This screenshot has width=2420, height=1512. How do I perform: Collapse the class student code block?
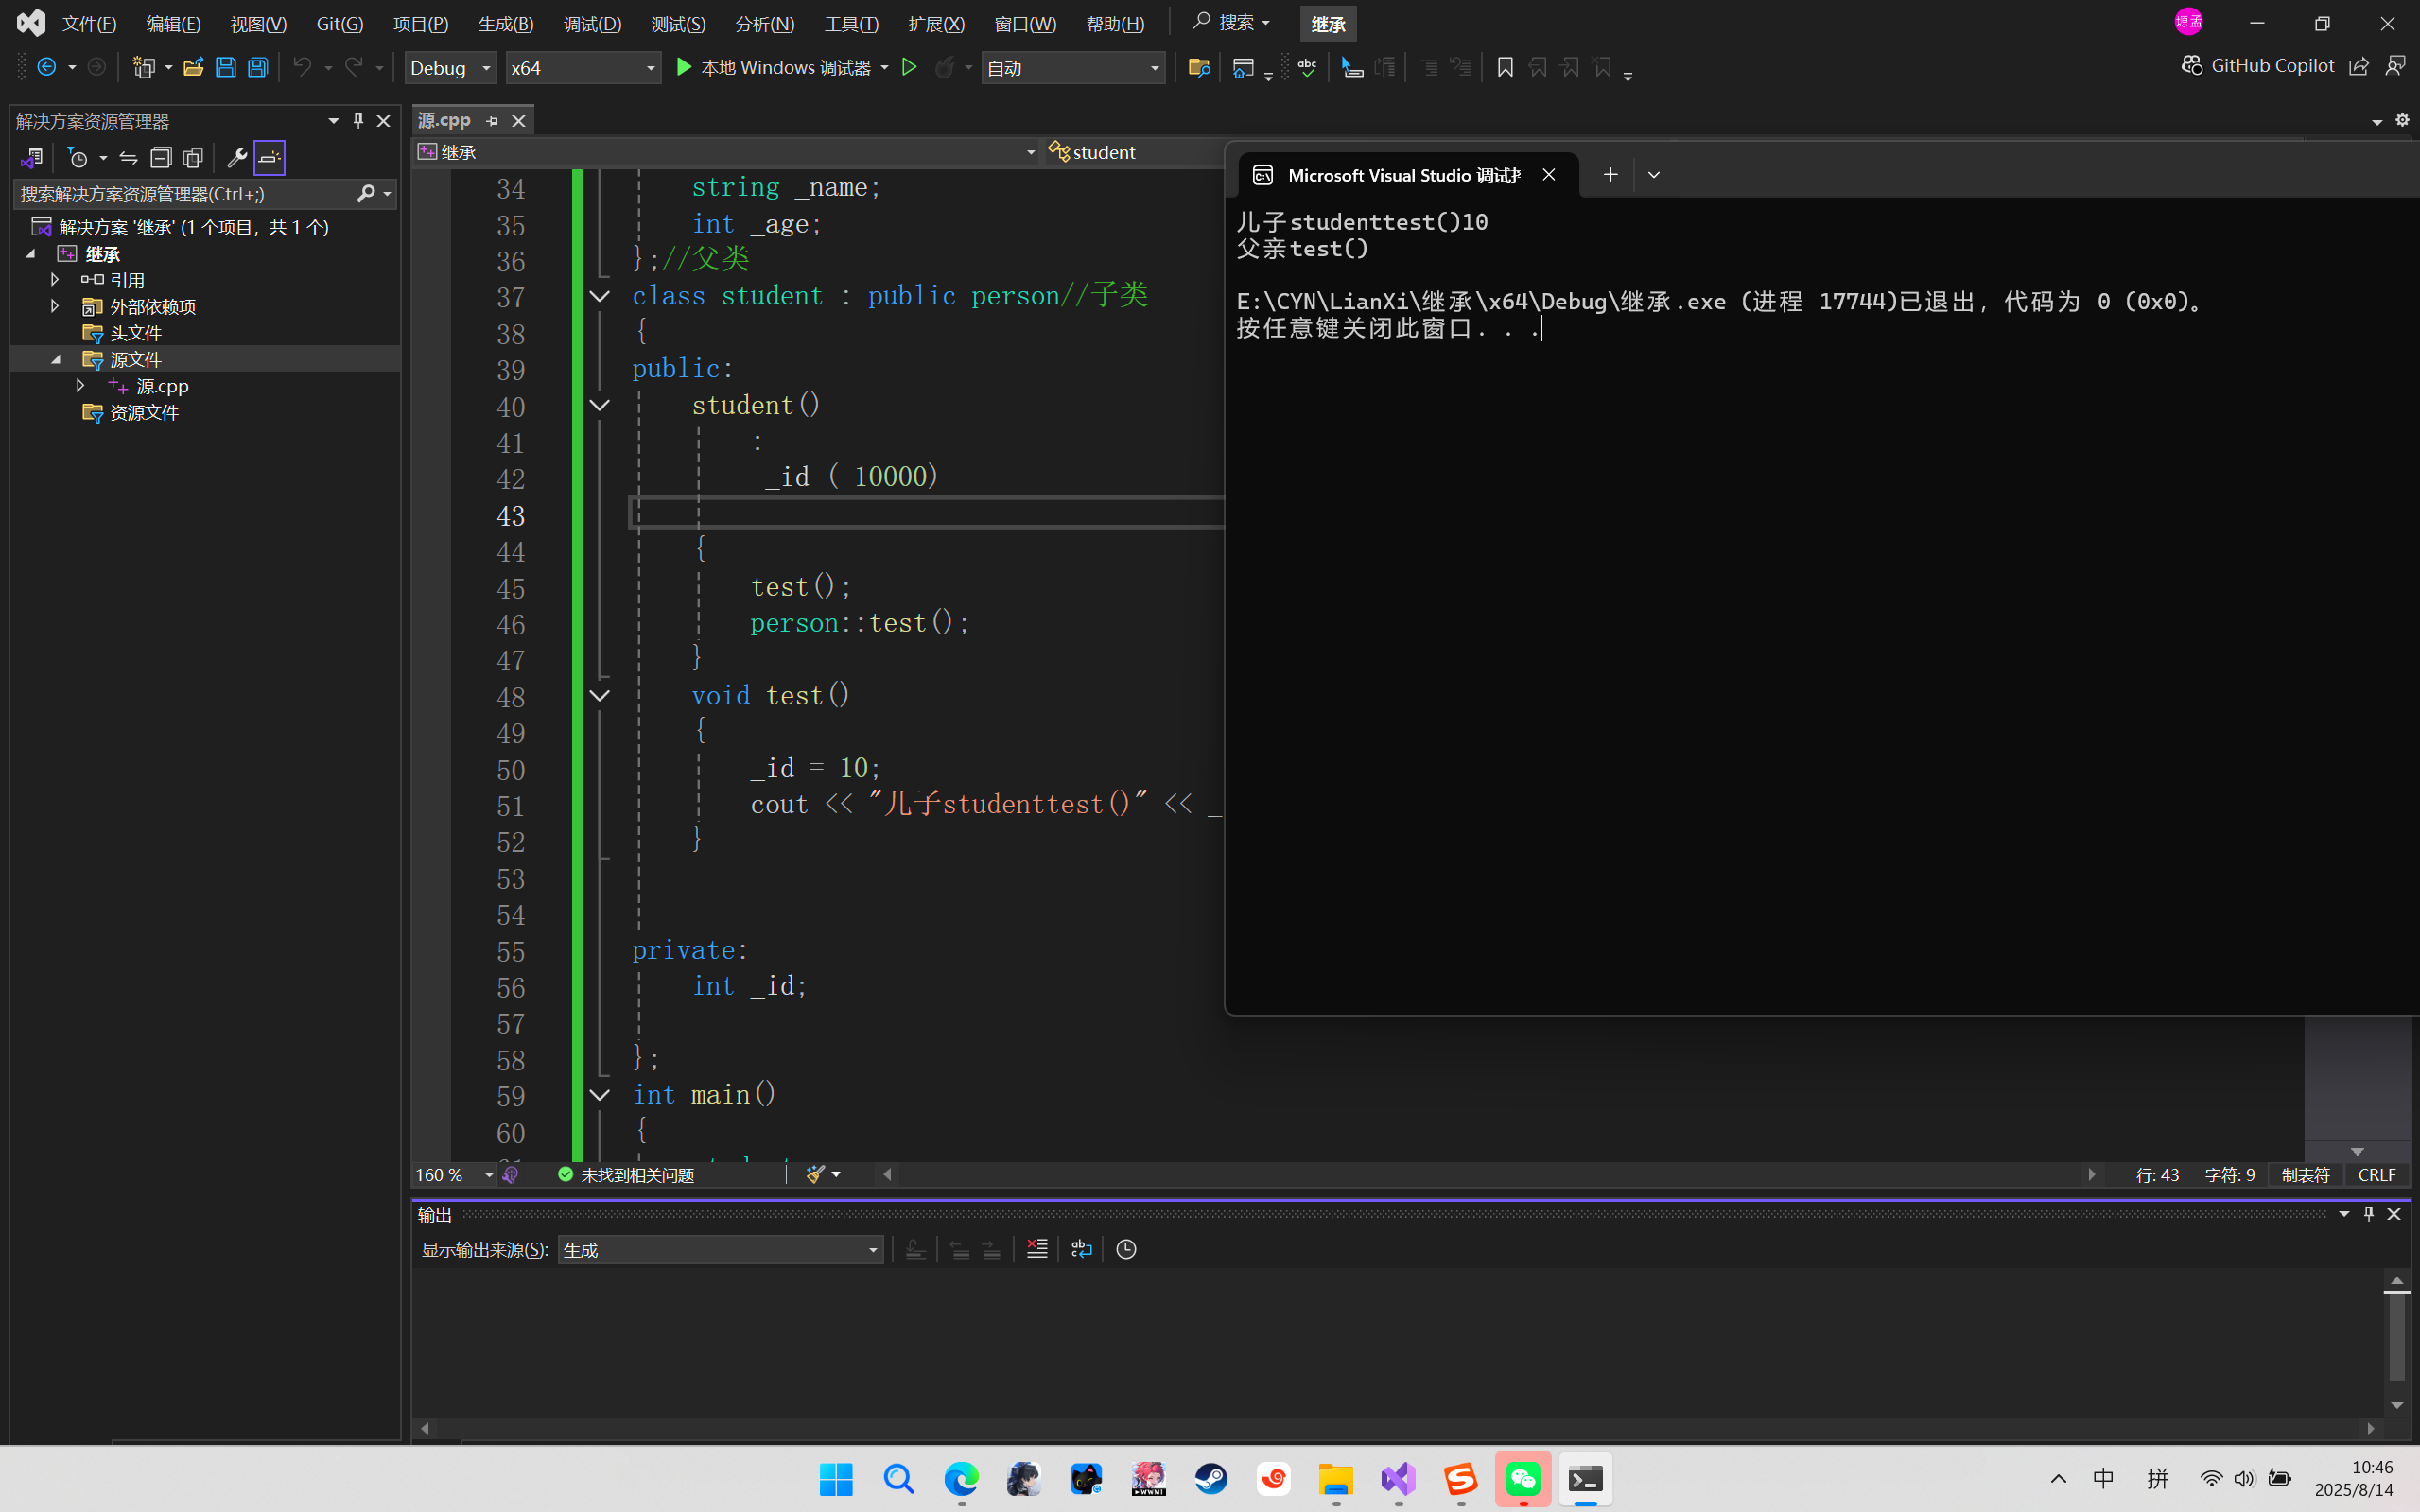(599, 296)
